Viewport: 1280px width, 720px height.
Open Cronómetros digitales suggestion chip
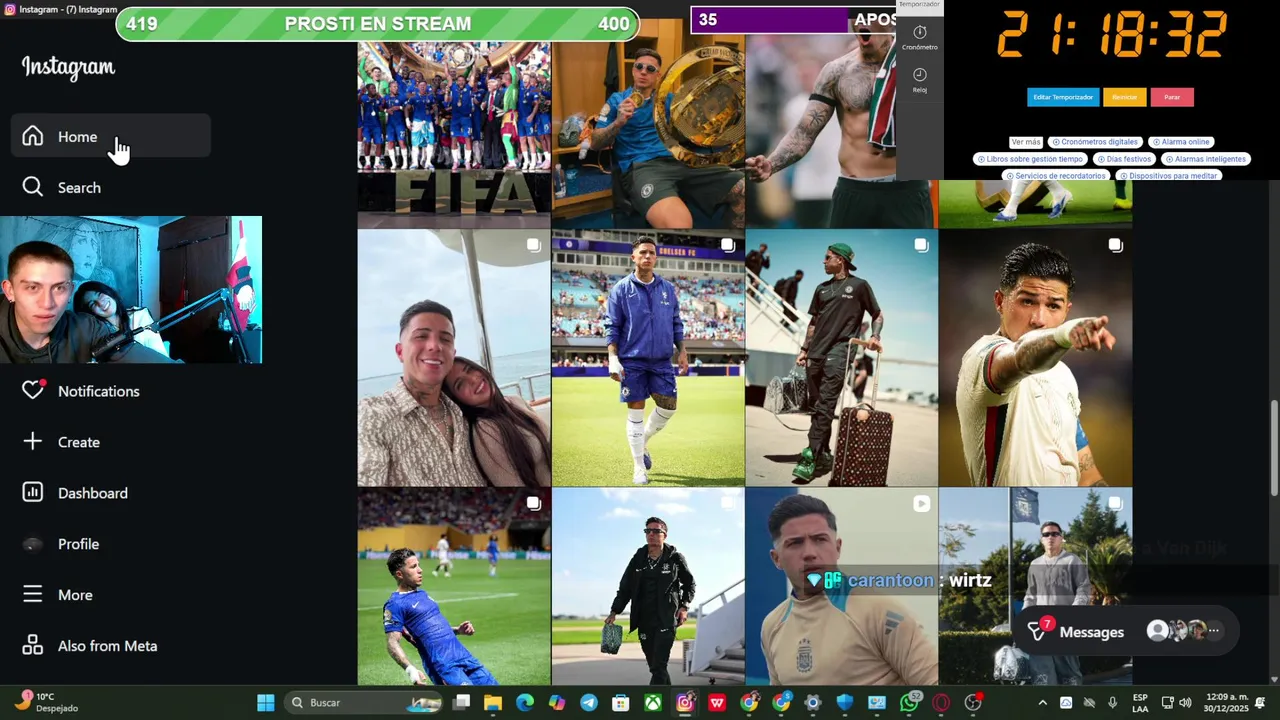(x=1096, y=142)
